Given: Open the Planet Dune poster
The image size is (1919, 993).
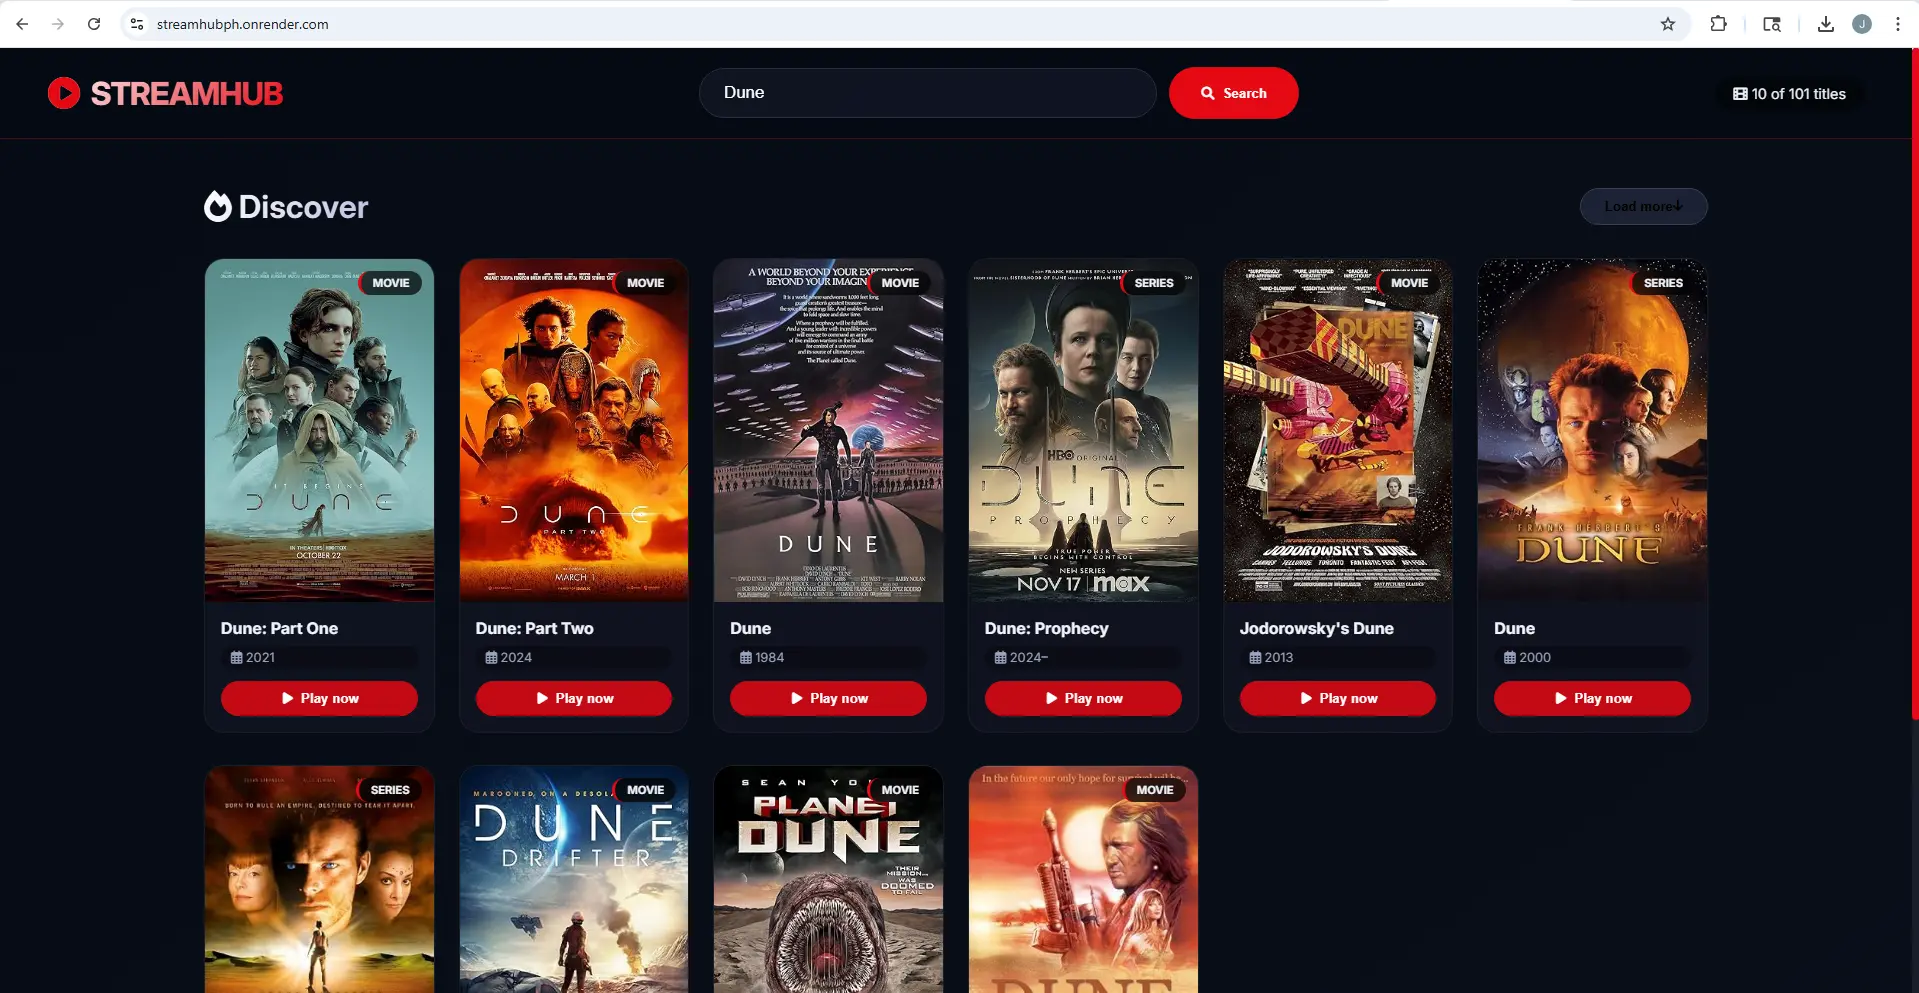Looking at the screenshot, I should click(x=828, y=880).
